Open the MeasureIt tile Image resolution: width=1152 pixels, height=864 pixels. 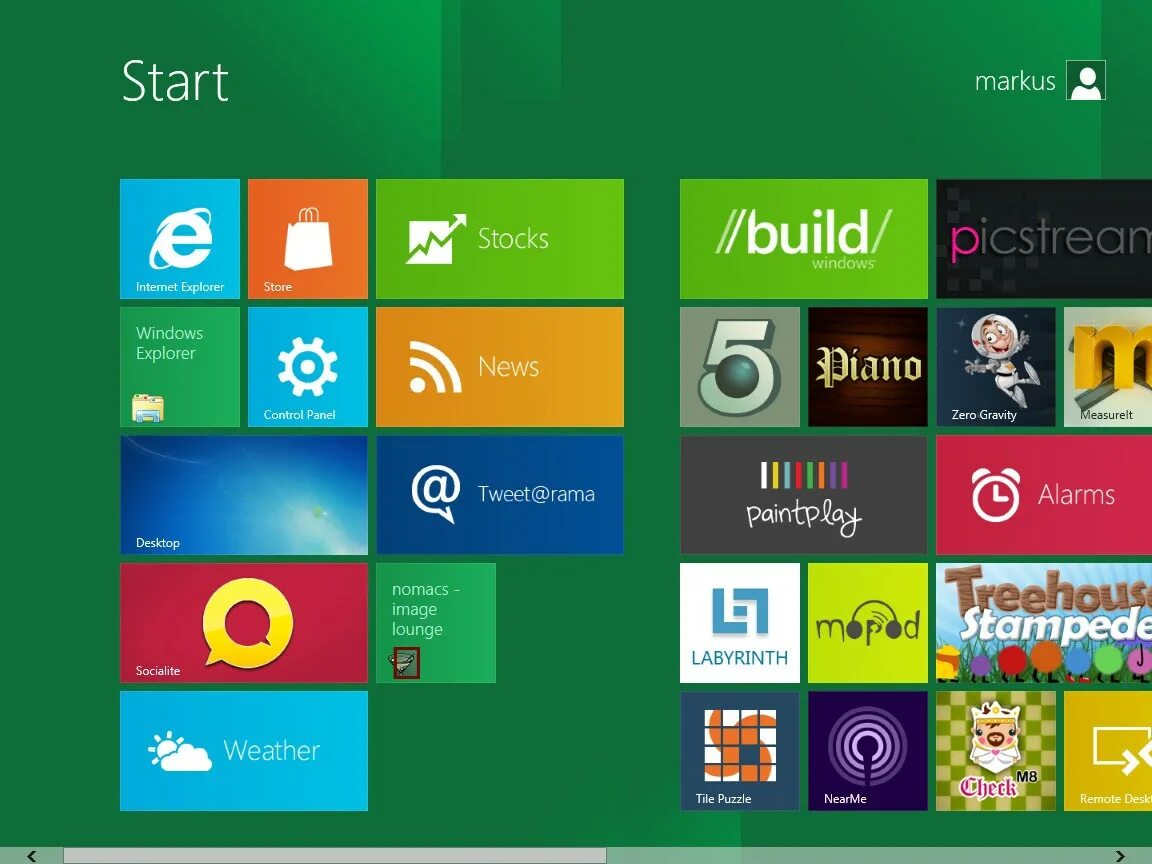[x=1108, y=367]
